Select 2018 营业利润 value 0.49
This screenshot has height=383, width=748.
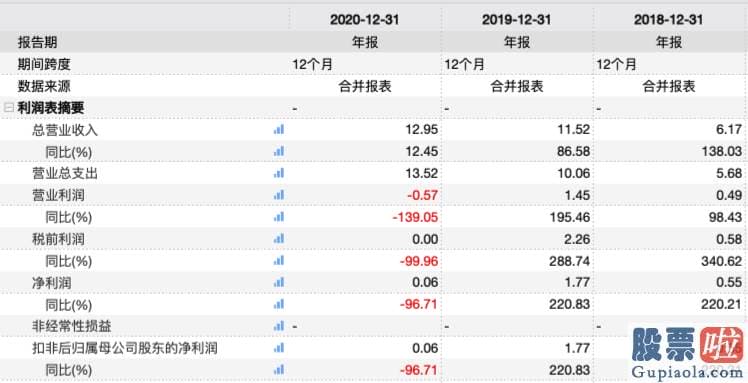pos(728,195)
